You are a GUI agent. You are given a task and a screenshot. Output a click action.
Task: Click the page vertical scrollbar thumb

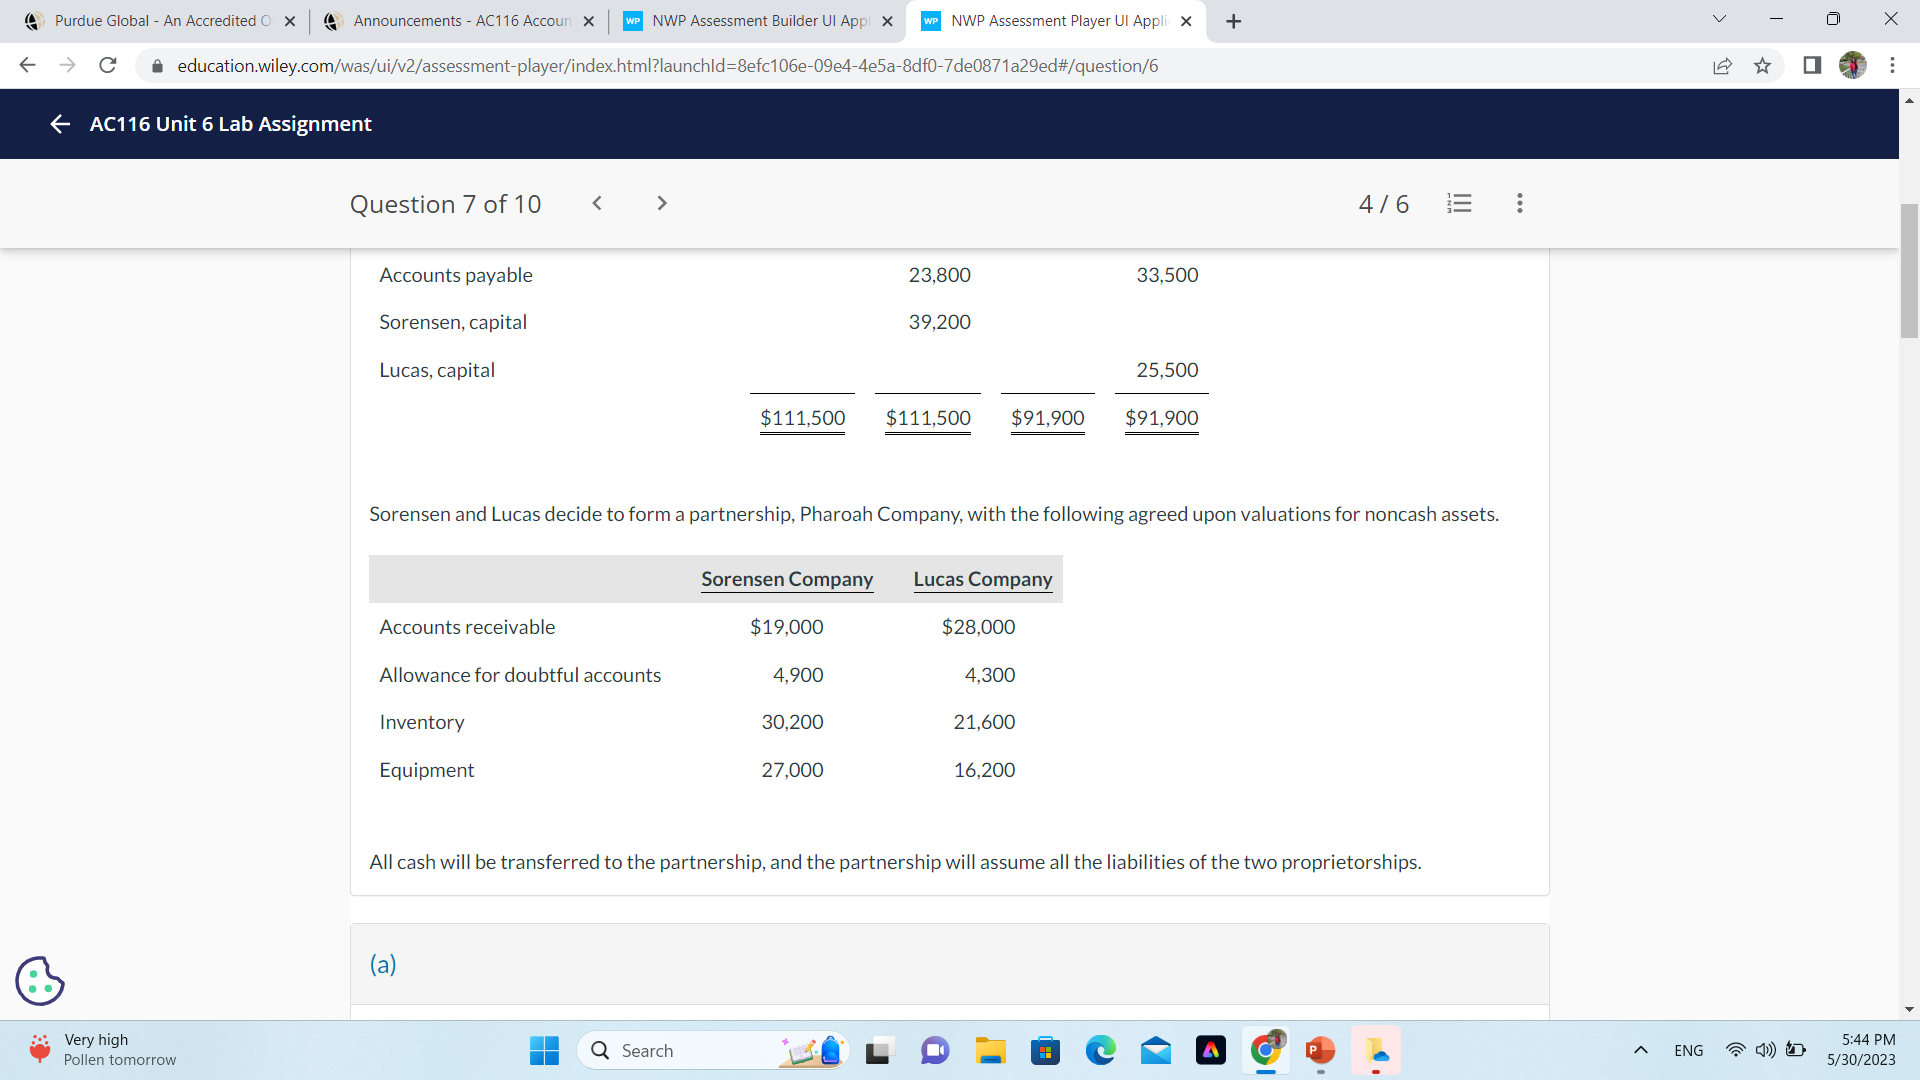(x=1909, y=270)
